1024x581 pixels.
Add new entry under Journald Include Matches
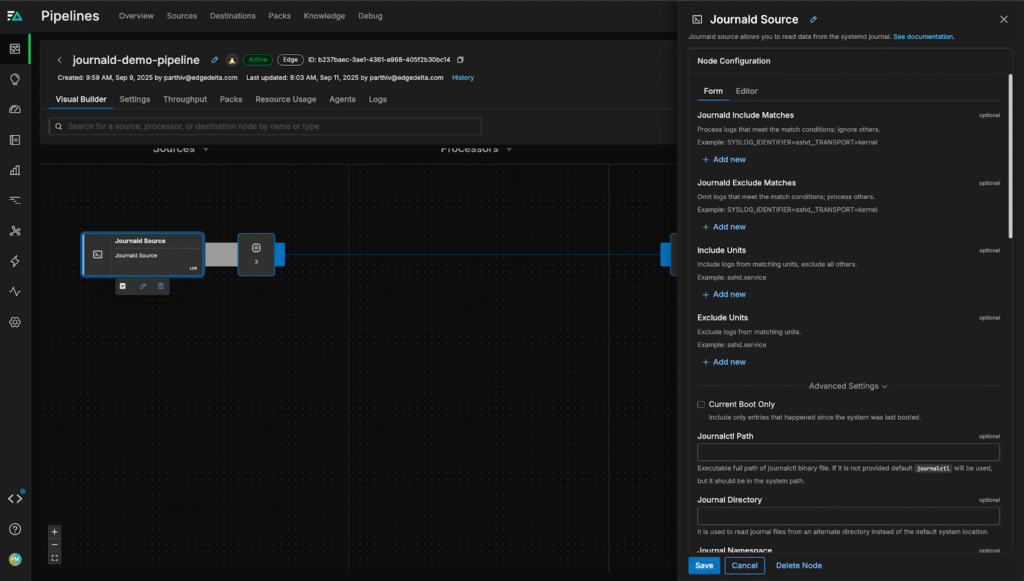[x=724, y=159]
